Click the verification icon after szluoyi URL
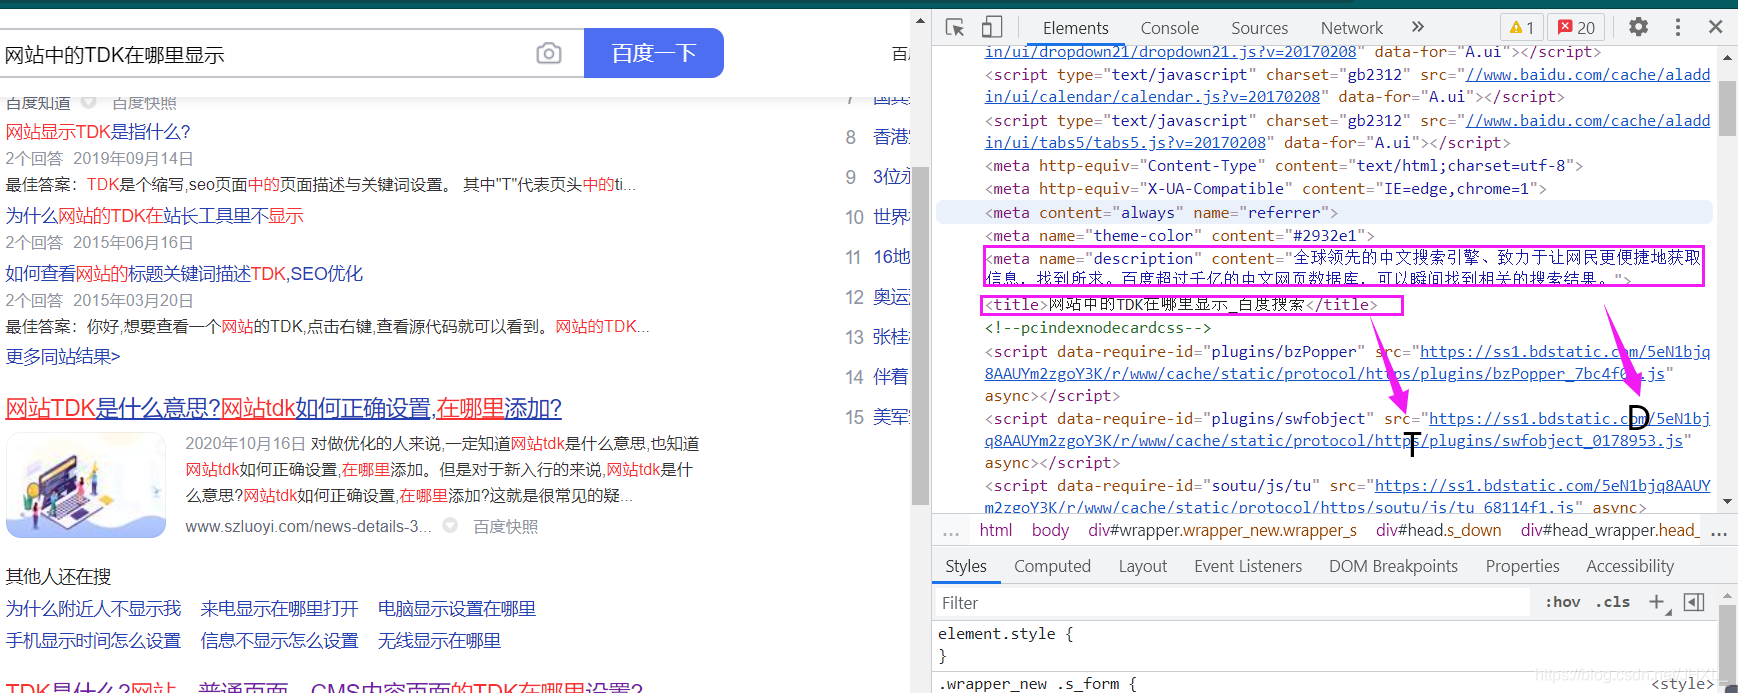This screenshot has height=693, width=1738. 450,526
